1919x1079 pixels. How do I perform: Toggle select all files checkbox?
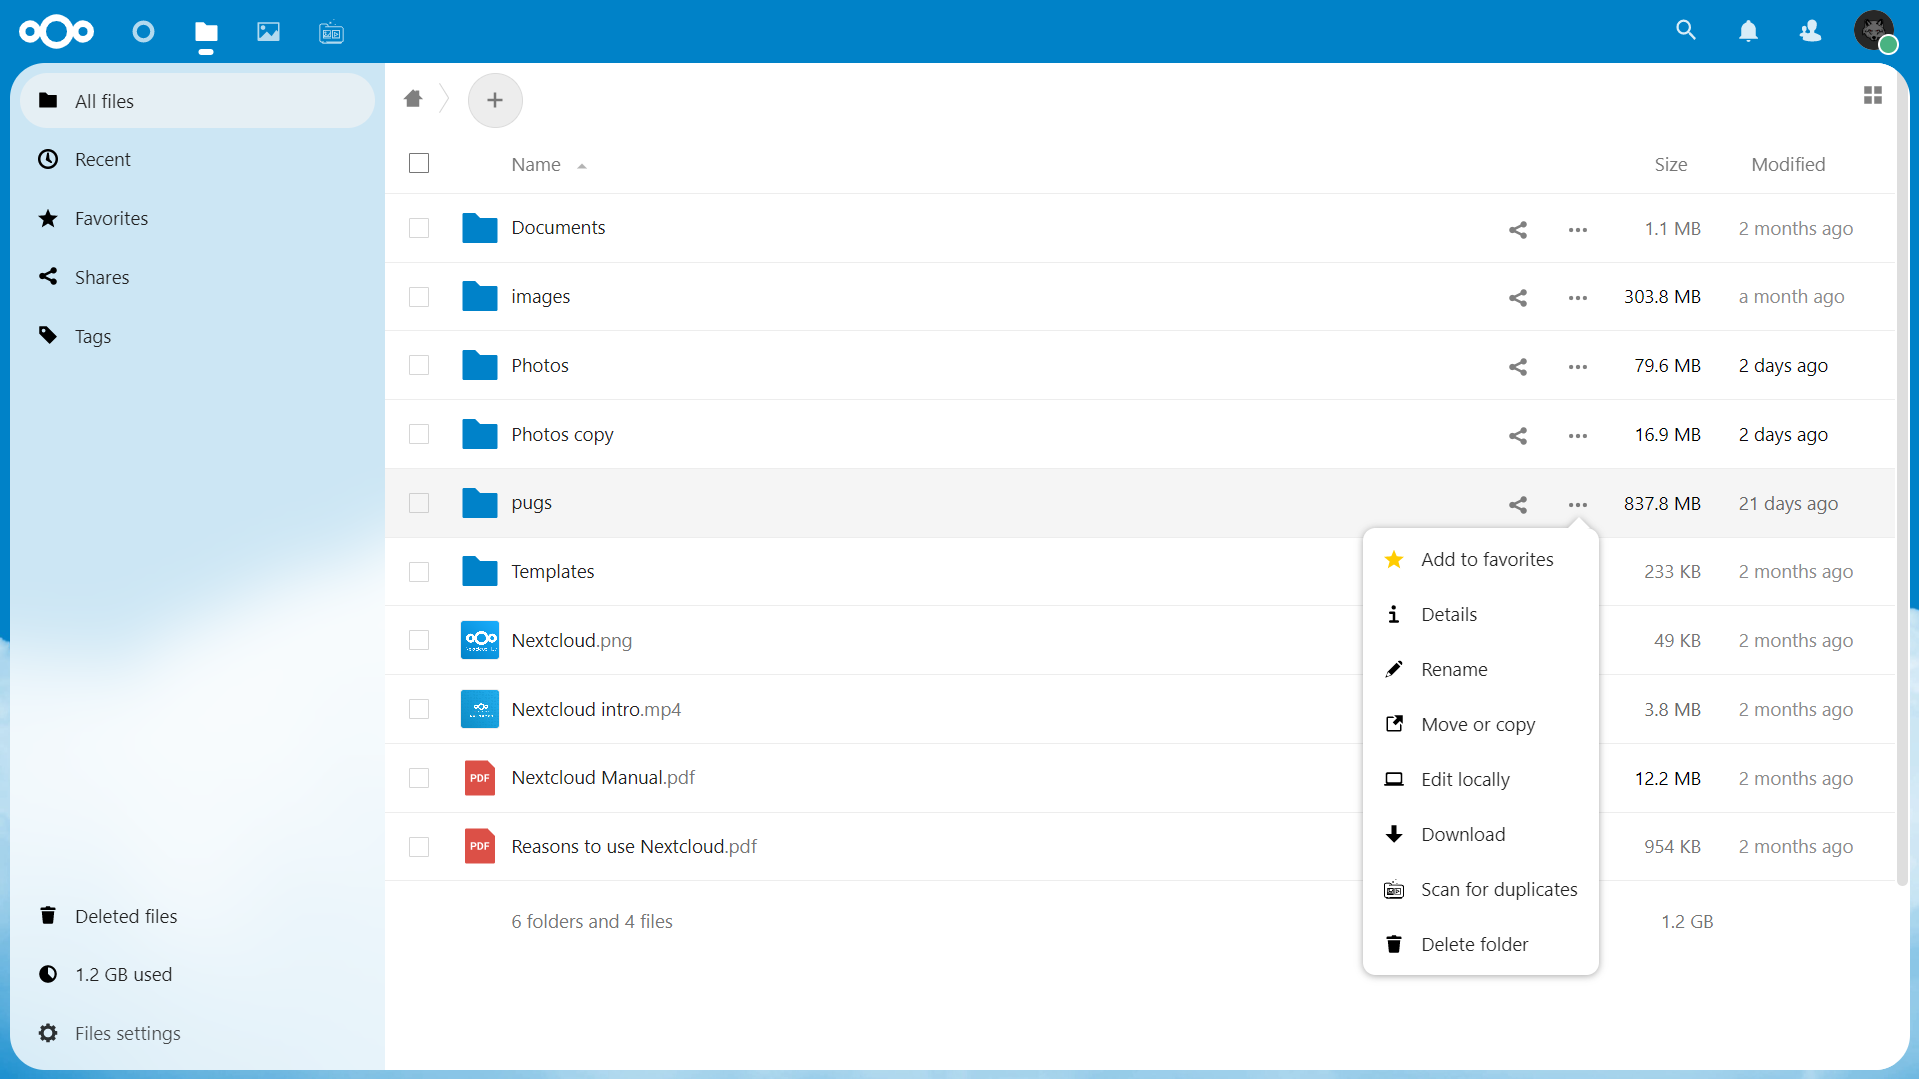tap(419, 163)
